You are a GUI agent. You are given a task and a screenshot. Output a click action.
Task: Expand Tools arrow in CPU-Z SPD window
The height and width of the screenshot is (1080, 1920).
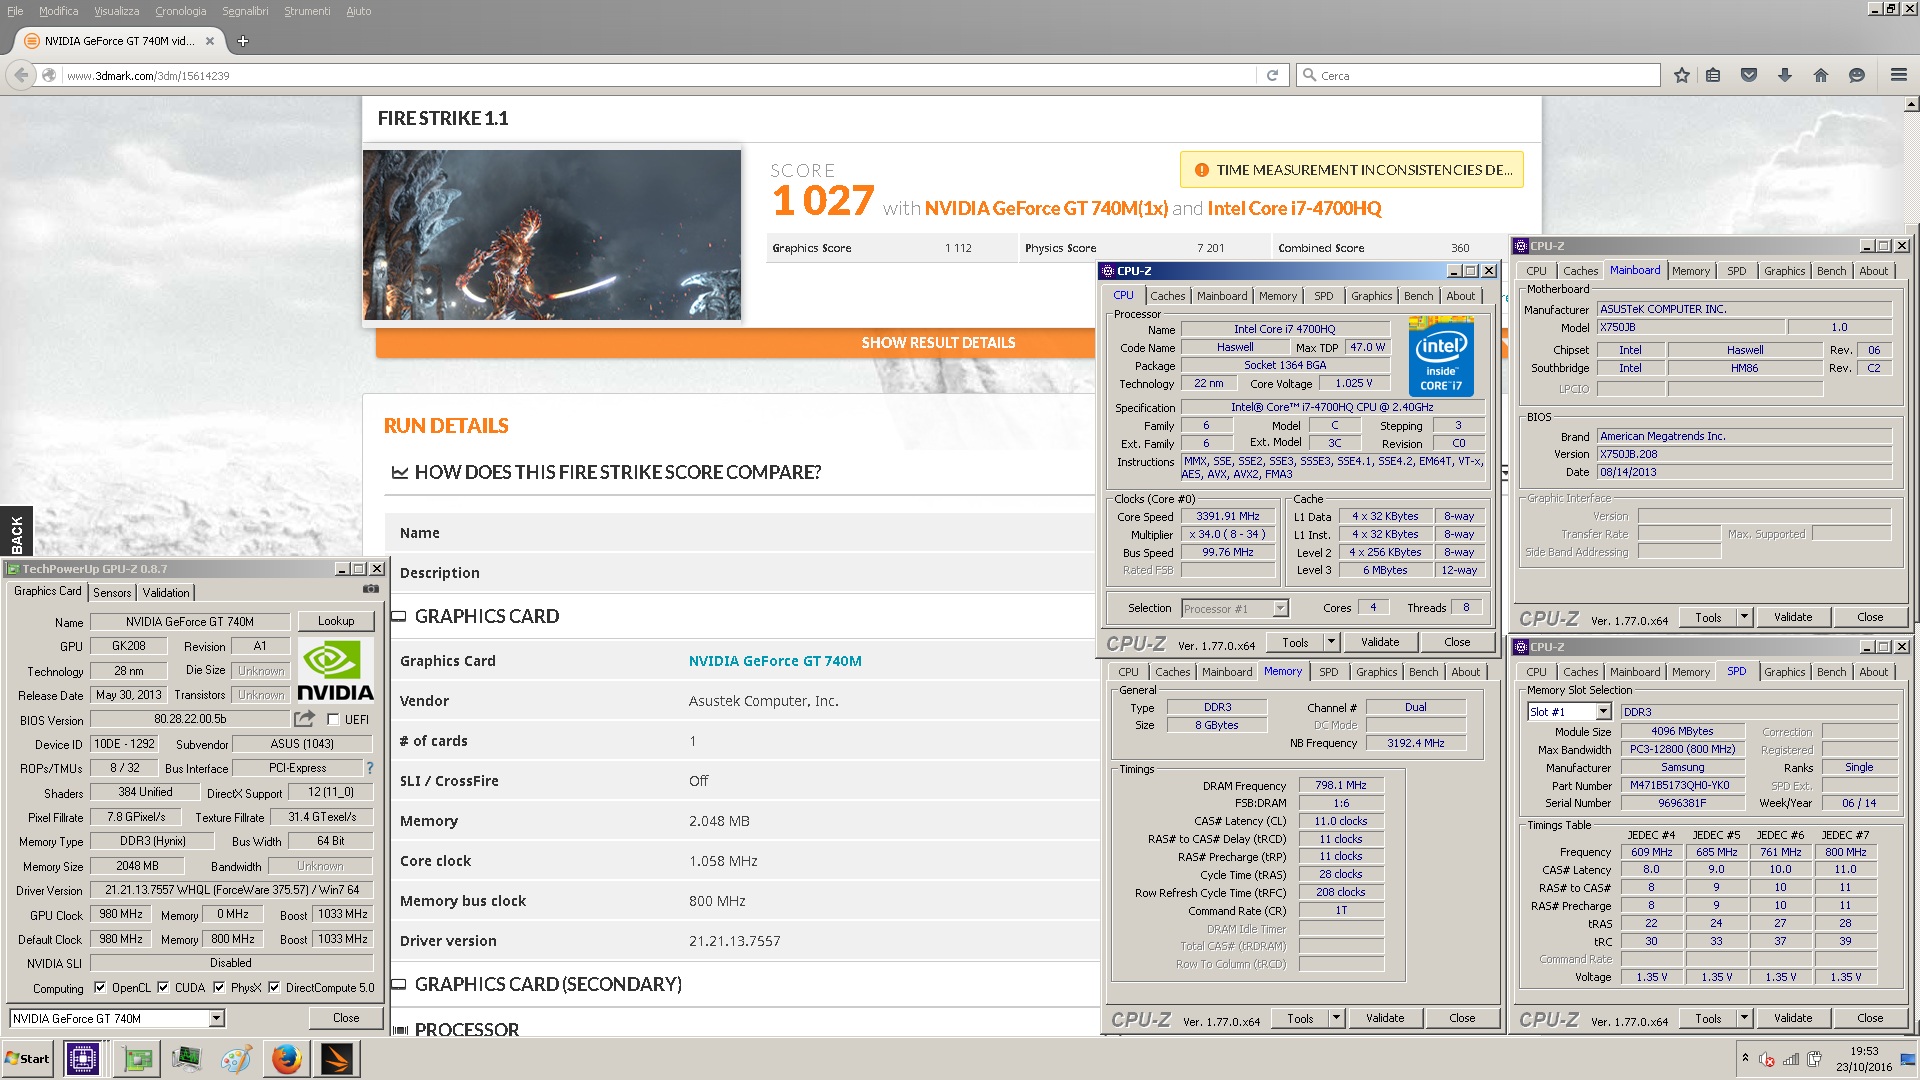coord(1744,1018)
